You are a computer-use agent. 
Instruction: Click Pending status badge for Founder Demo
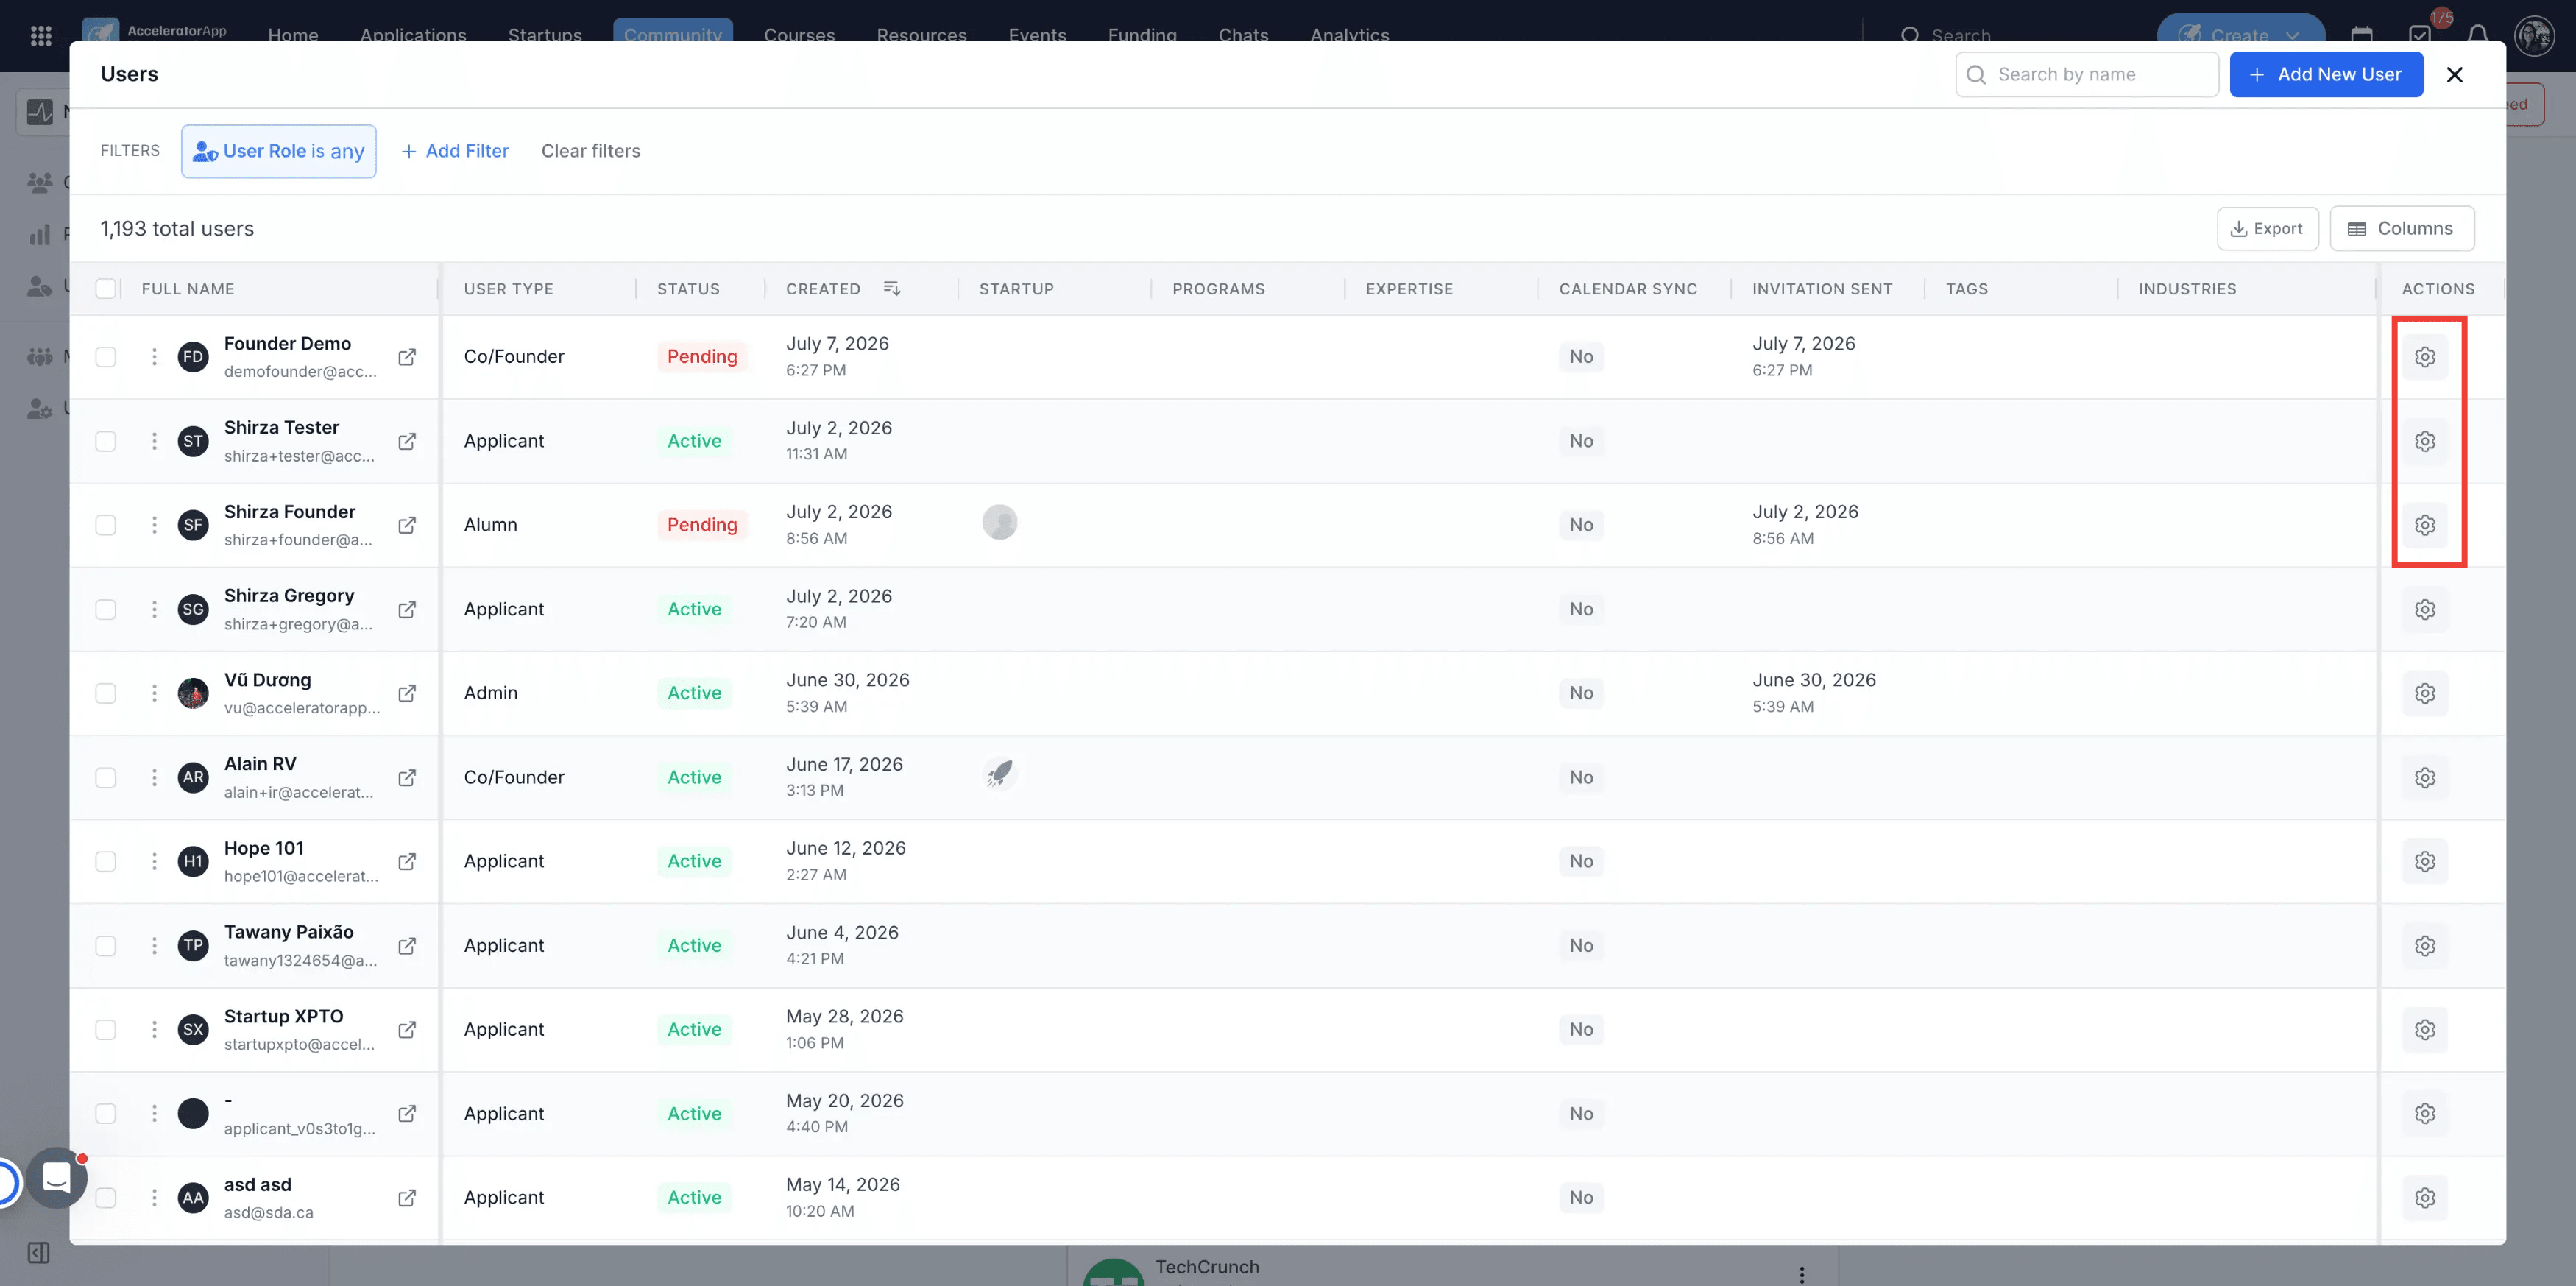[701, 357]
